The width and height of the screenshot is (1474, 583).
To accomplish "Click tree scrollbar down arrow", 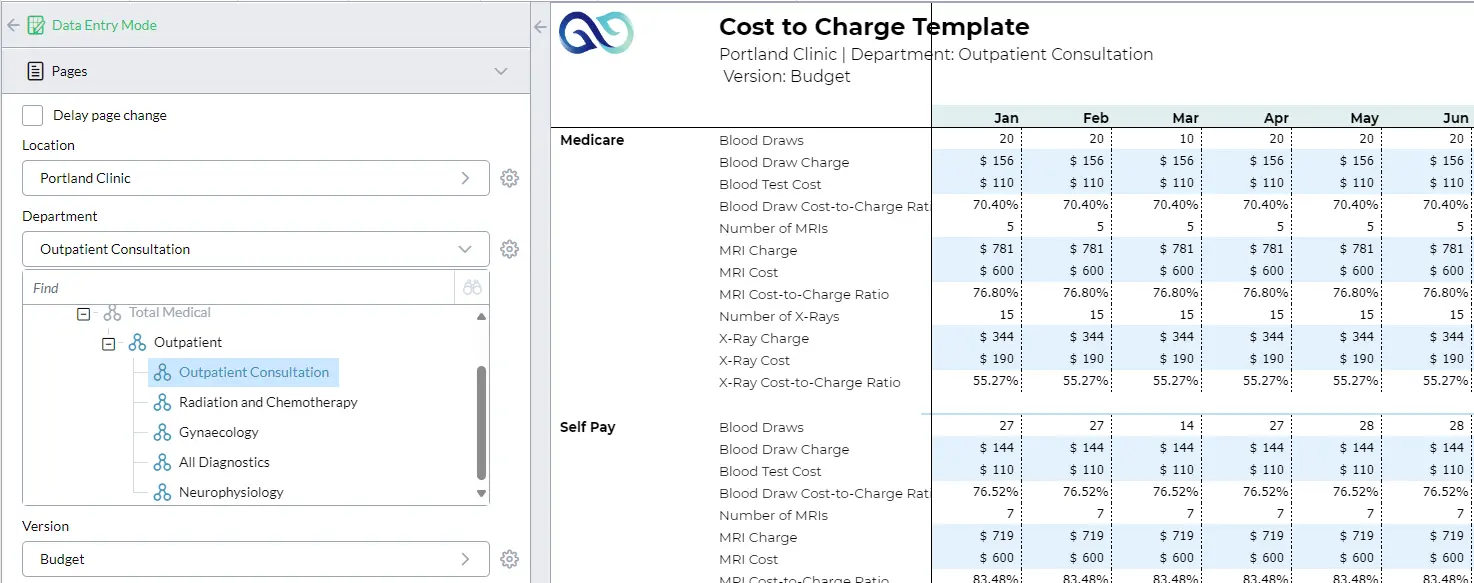I will (x=481, y=493).
